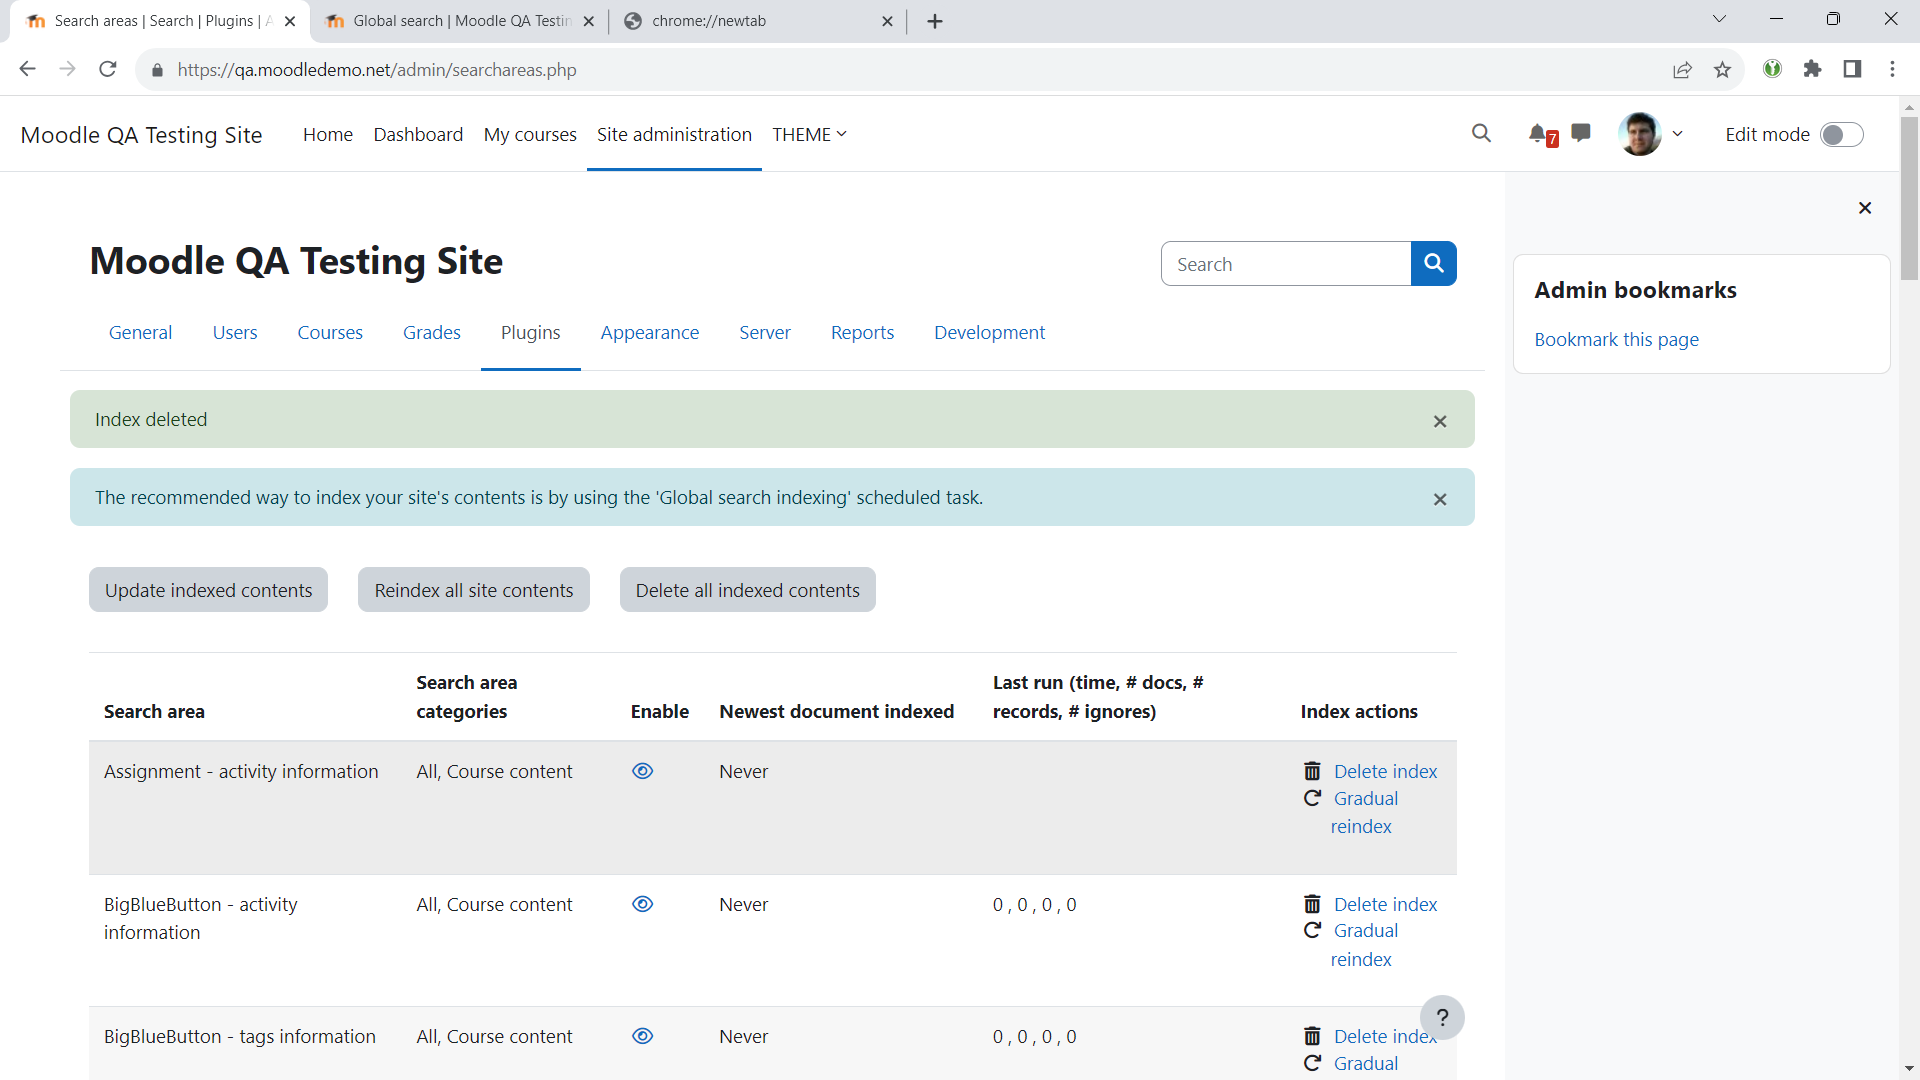
Task: Click Gradual reindex icon in Assignment row
Action: [x=1312, y=798]
